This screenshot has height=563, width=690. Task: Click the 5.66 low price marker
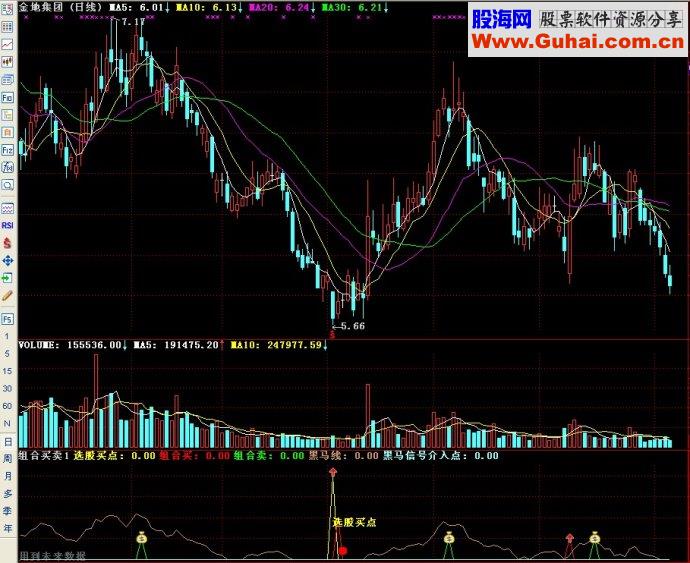352,326
